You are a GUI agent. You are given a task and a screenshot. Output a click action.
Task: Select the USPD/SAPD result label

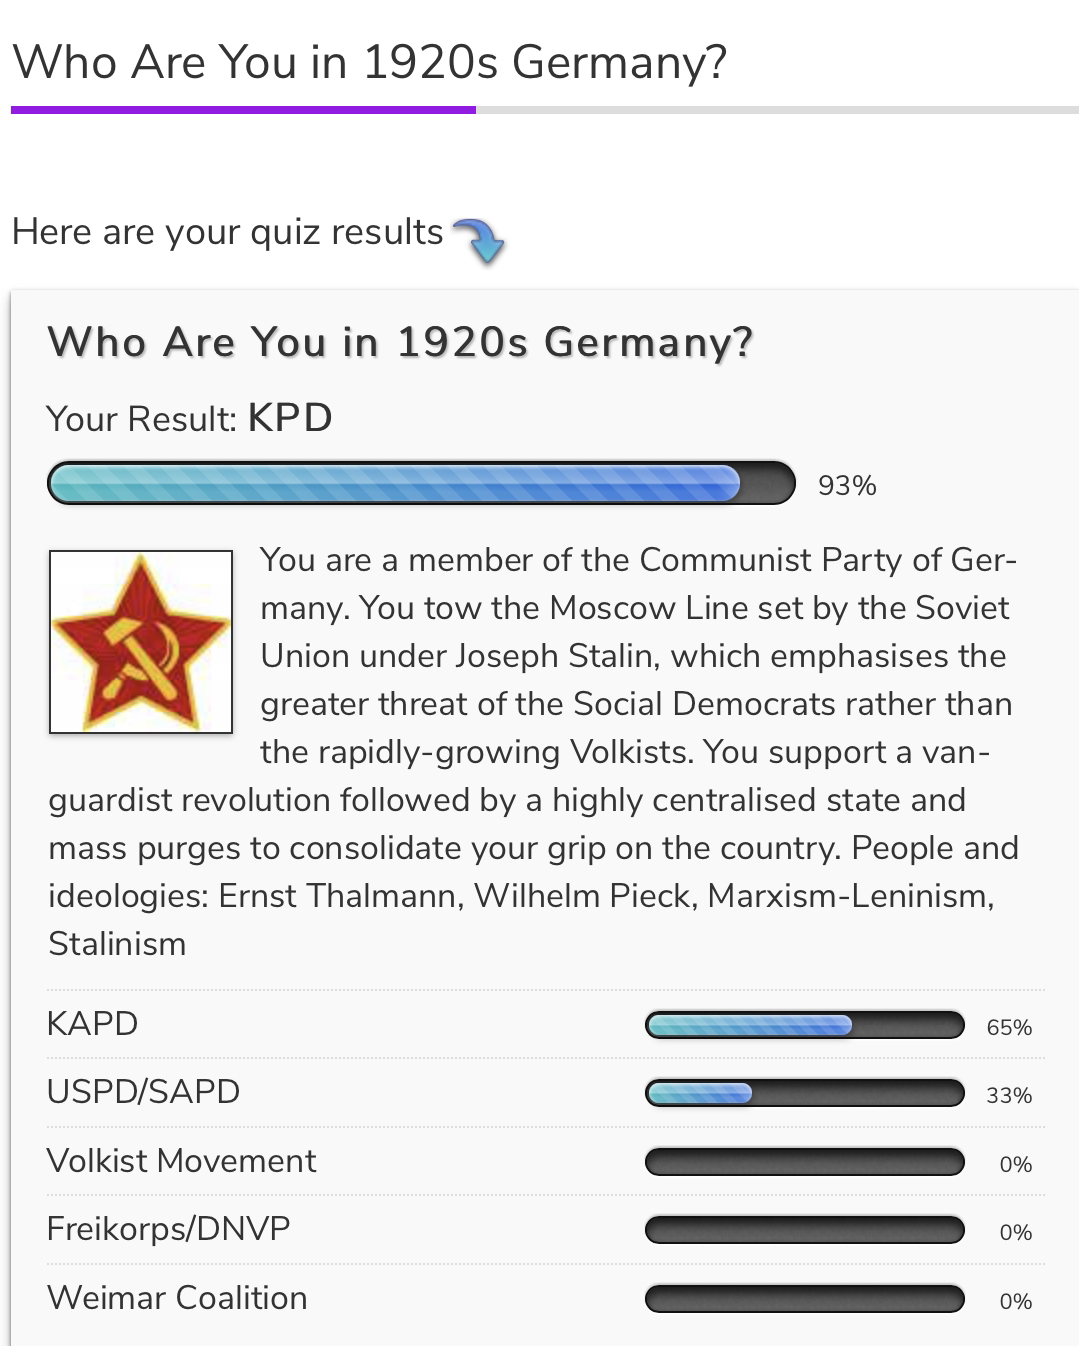(143, 1092)
